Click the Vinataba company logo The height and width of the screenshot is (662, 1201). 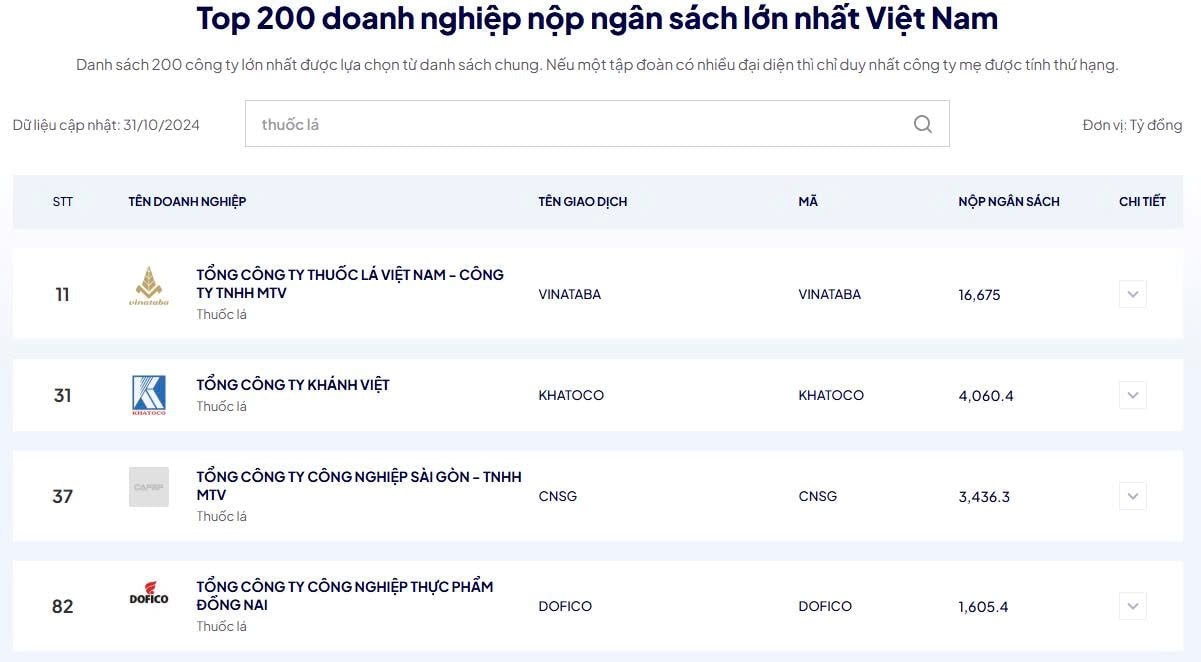click(149, 287)
